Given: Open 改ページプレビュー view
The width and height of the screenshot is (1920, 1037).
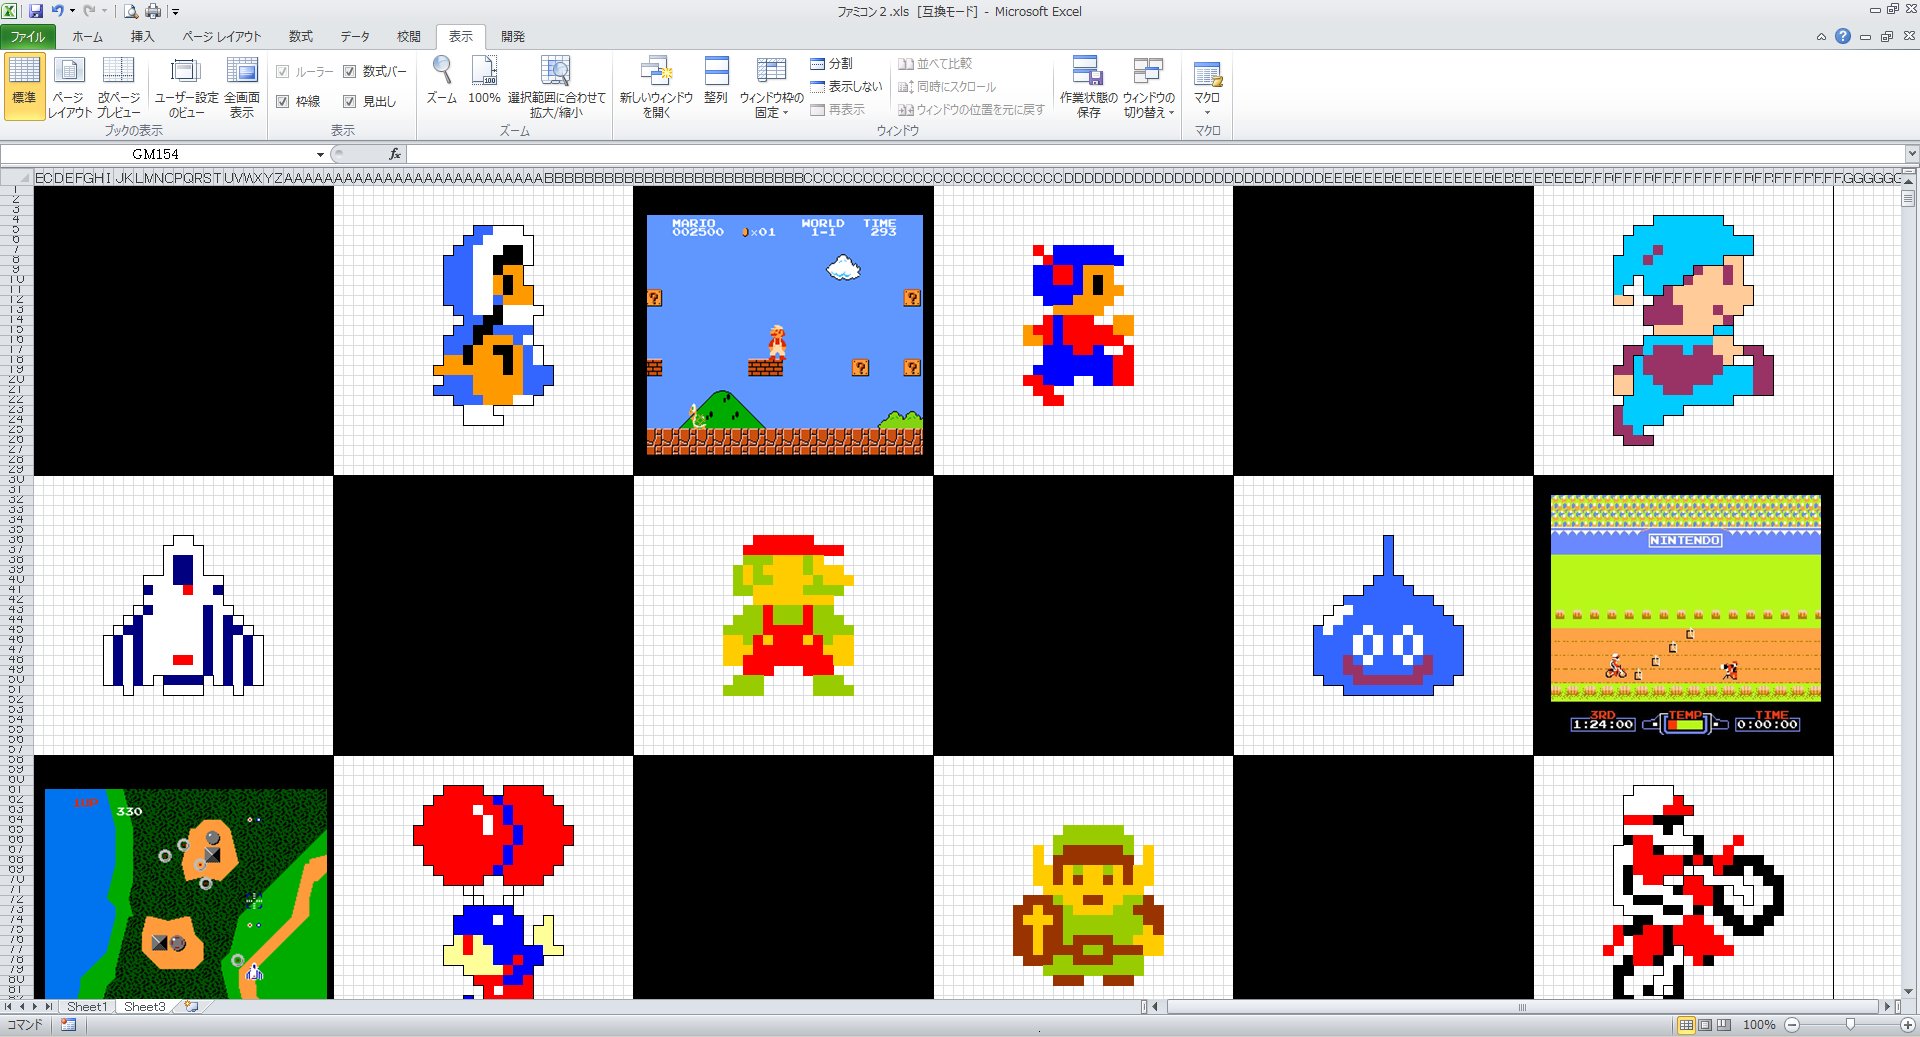Looking at the screenshot, I should (x=118, y=87).
